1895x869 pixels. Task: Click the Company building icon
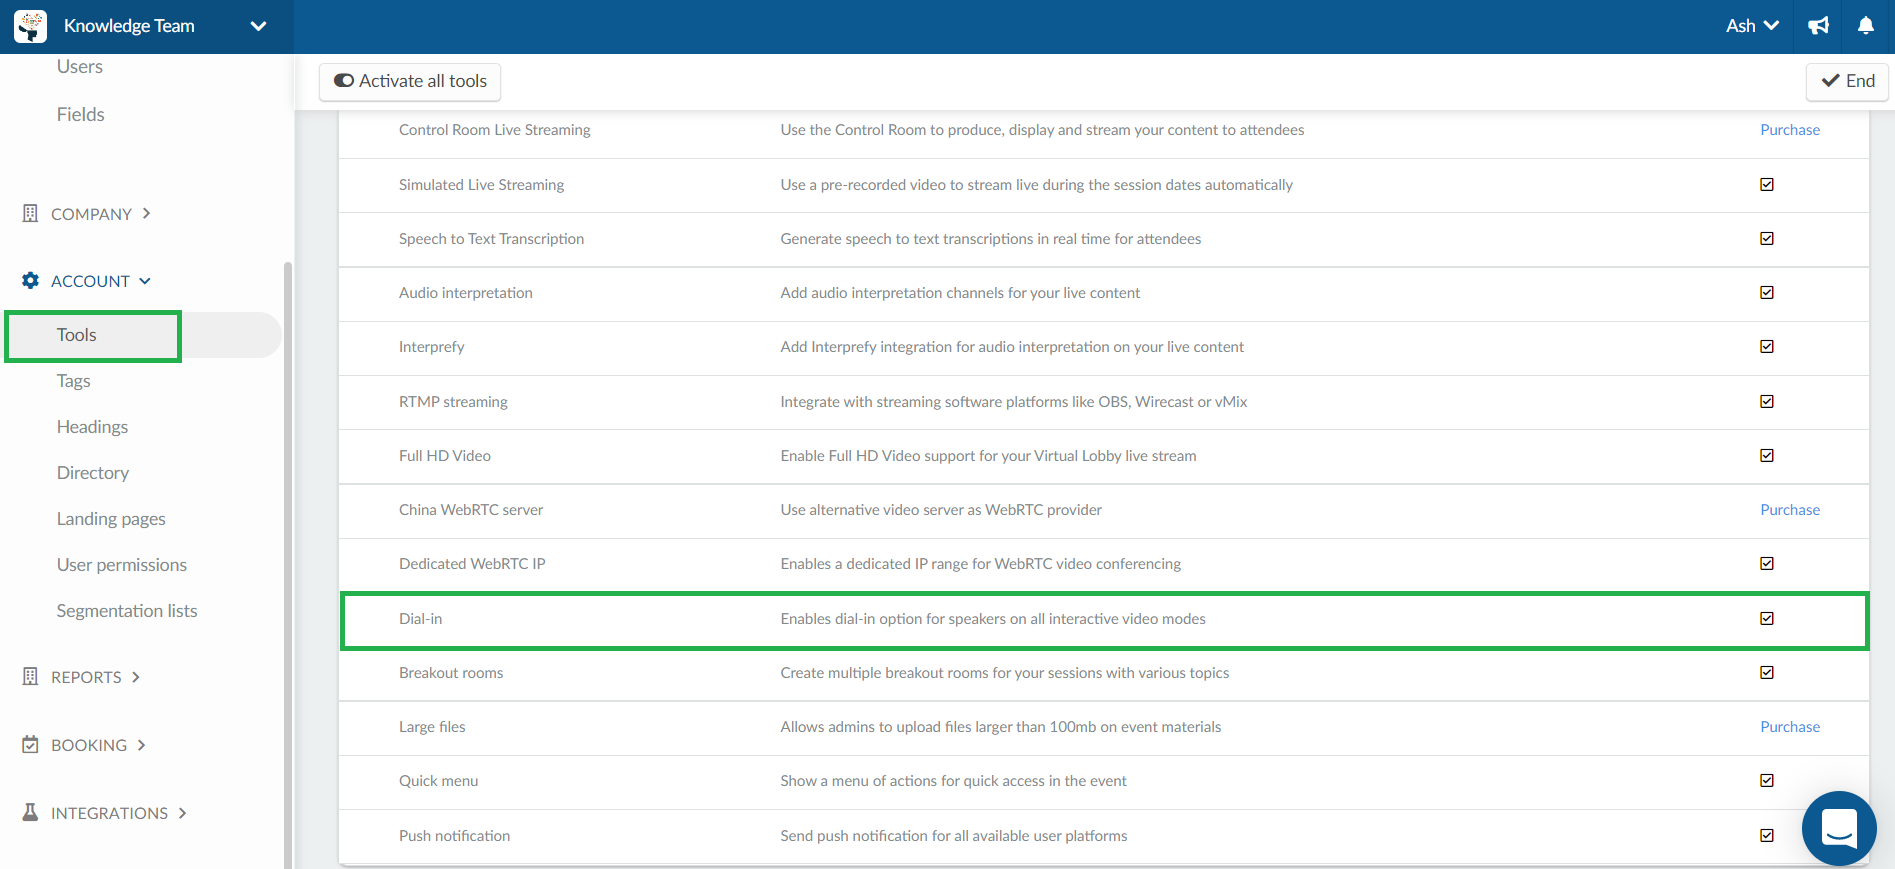point(30,213)
